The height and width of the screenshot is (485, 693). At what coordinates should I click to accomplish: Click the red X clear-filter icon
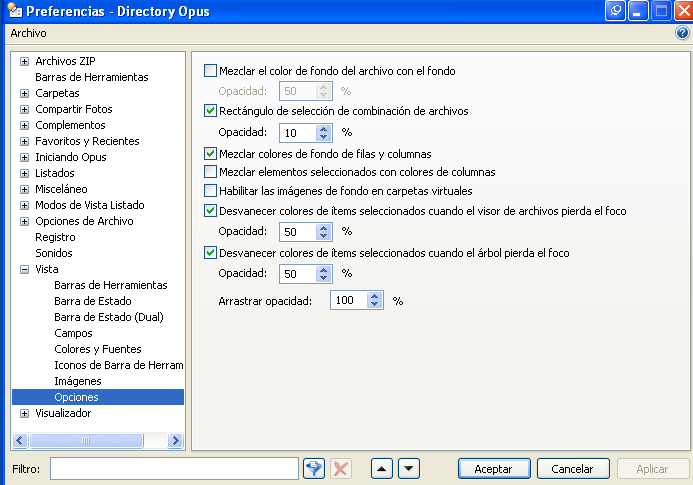pyautogui.click(x=341, y=469)
